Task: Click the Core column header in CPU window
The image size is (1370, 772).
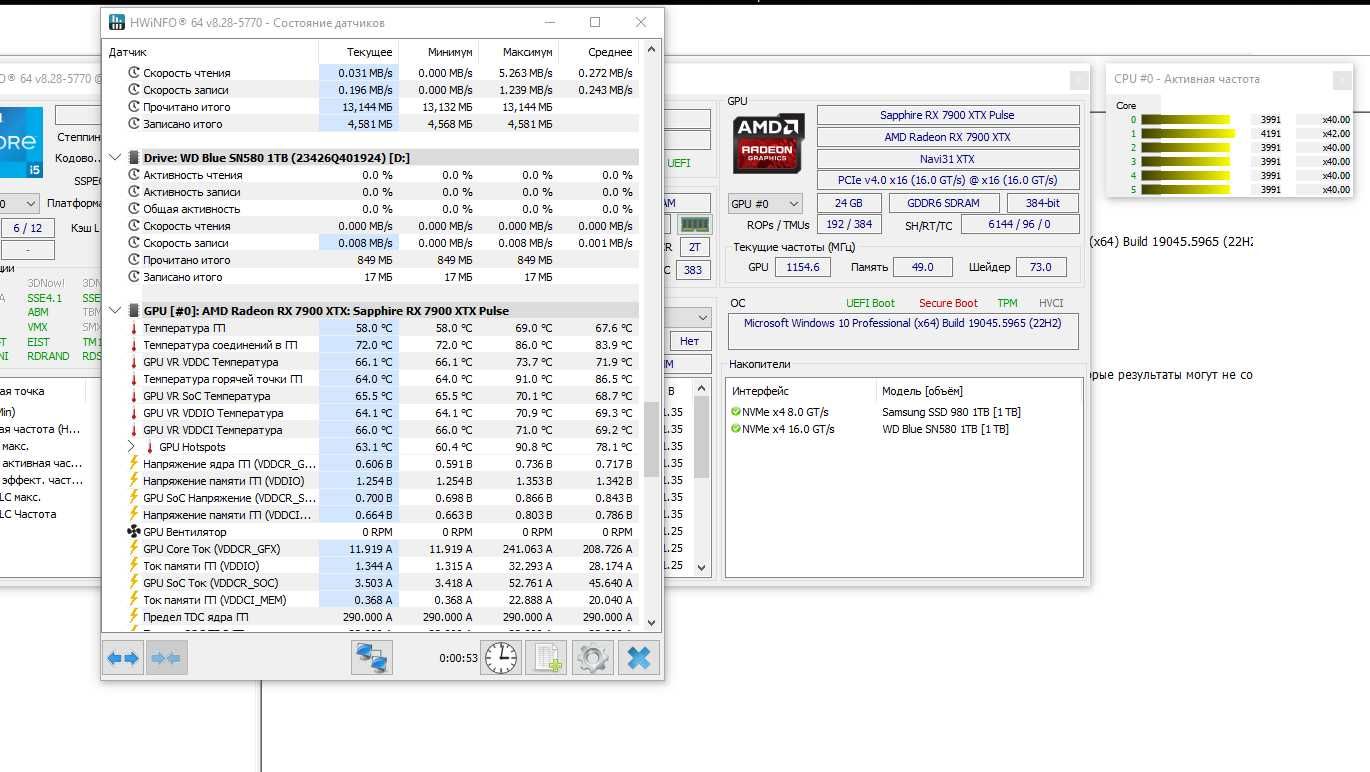Action: tap(1135, 105)
